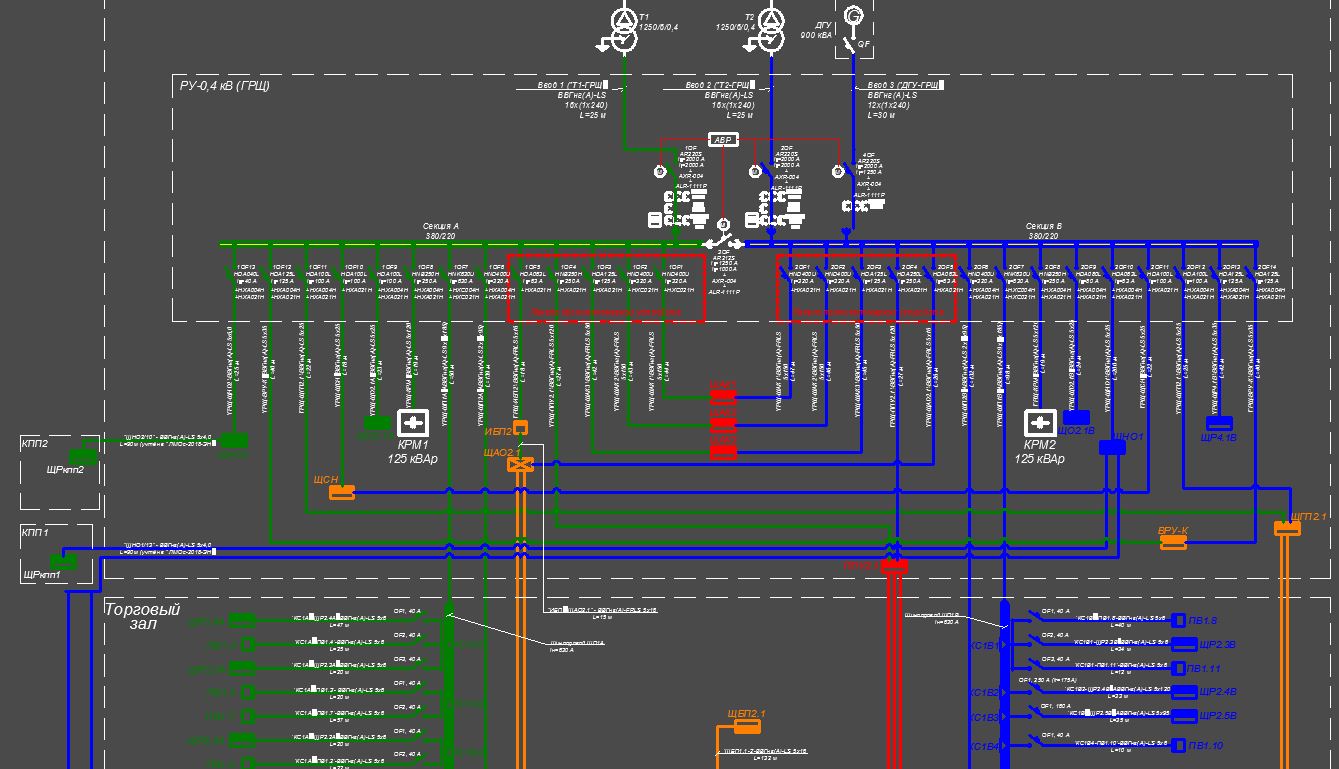
Task: Click the orange ЩСН panel symbol
Action: (342, 492)
